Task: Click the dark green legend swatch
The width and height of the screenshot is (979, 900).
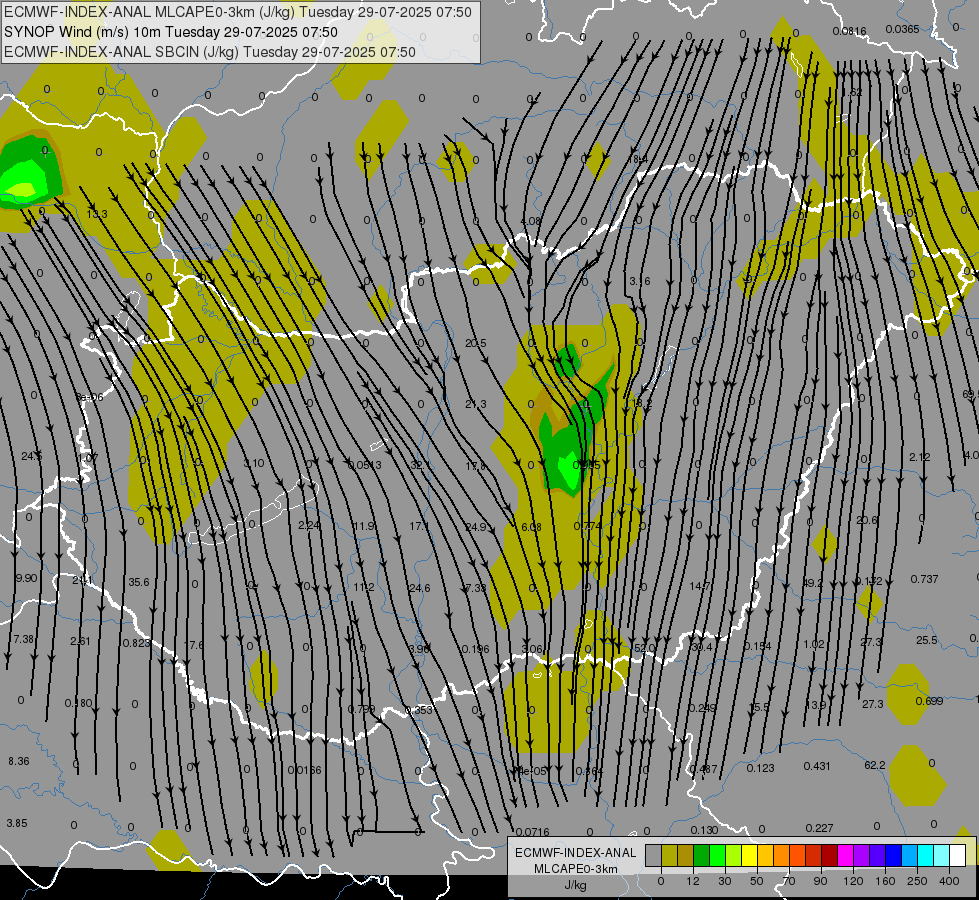Action: click(702, 855)
